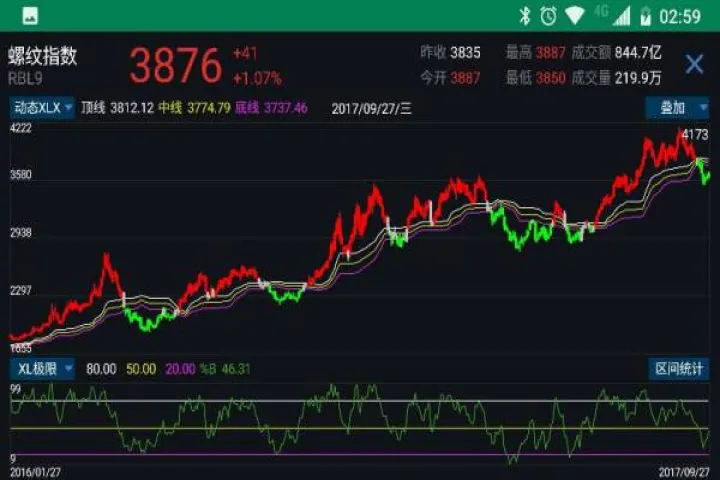Select the RBL9 contract code
This screenshot has width=720, height=480.
[25, 79]
